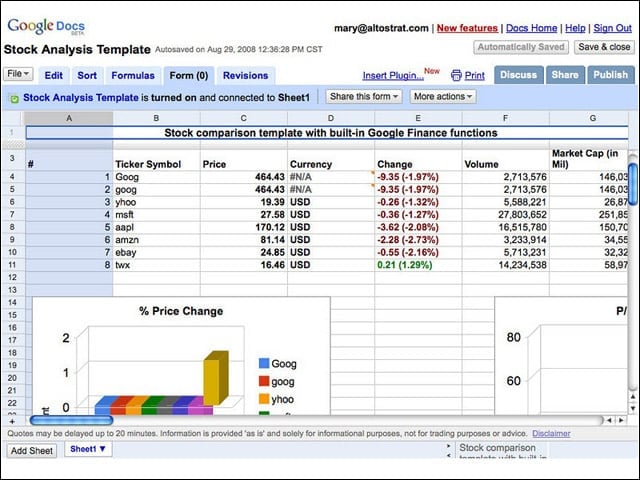Click the % Price Change chart title
640x480 pixels.
(x=181, y=311)
